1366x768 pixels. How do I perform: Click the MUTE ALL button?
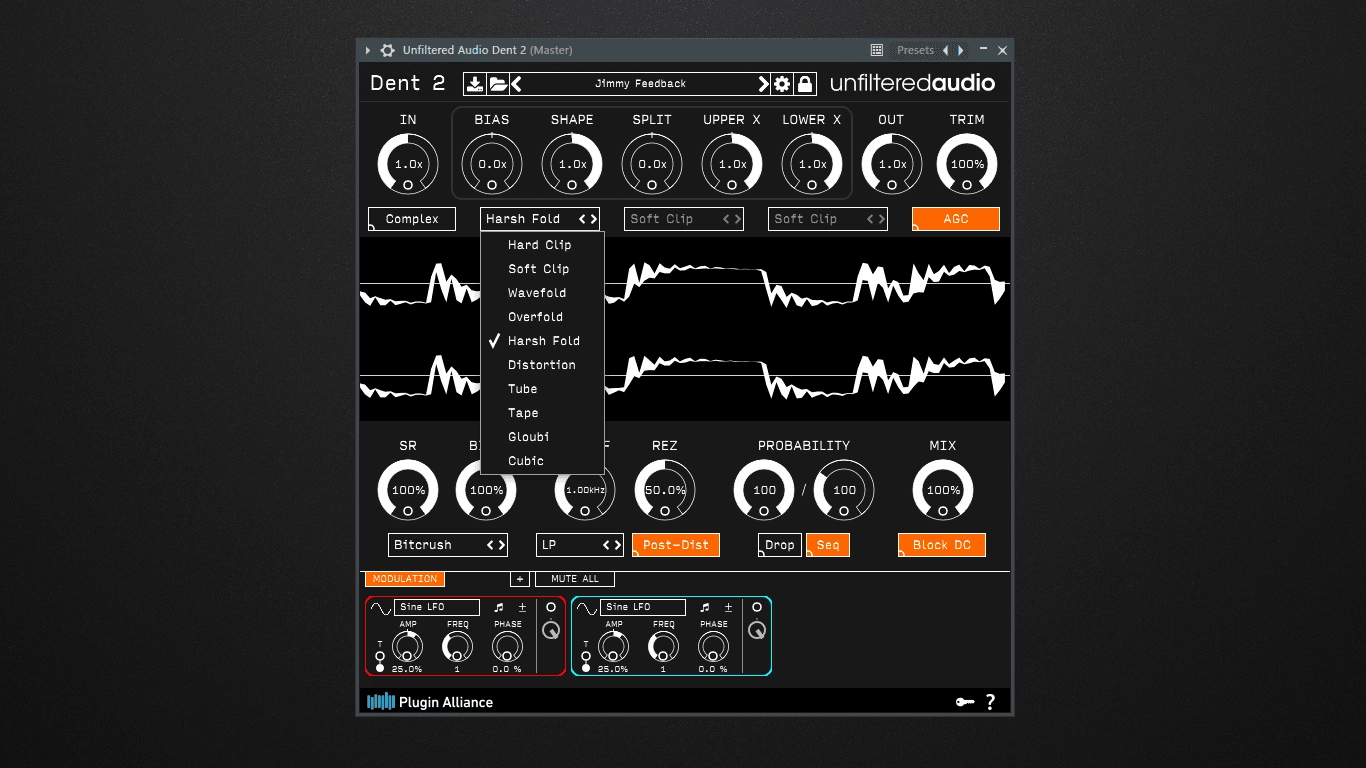(575, 579)
